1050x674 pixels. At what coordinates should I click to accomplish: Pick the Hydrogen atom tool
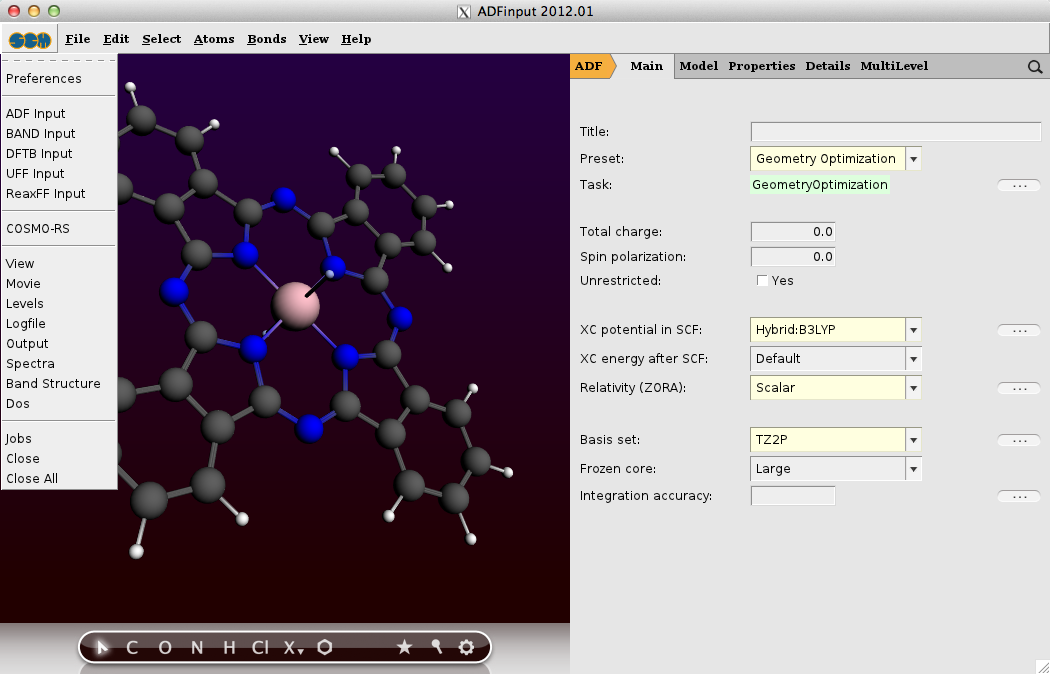[x=229, y=647]
